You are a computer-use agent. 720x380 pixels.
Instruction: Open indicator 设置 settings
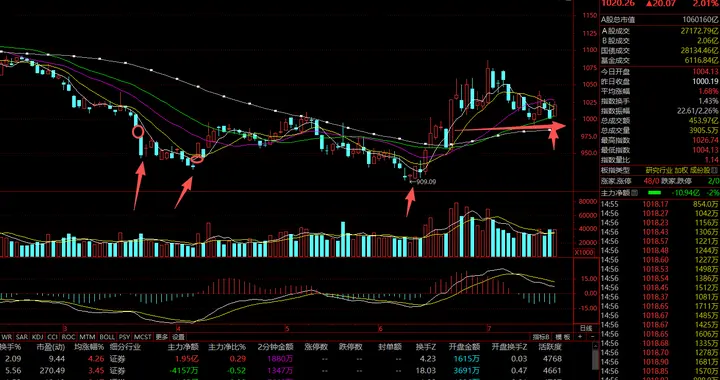tap(178, 336)
